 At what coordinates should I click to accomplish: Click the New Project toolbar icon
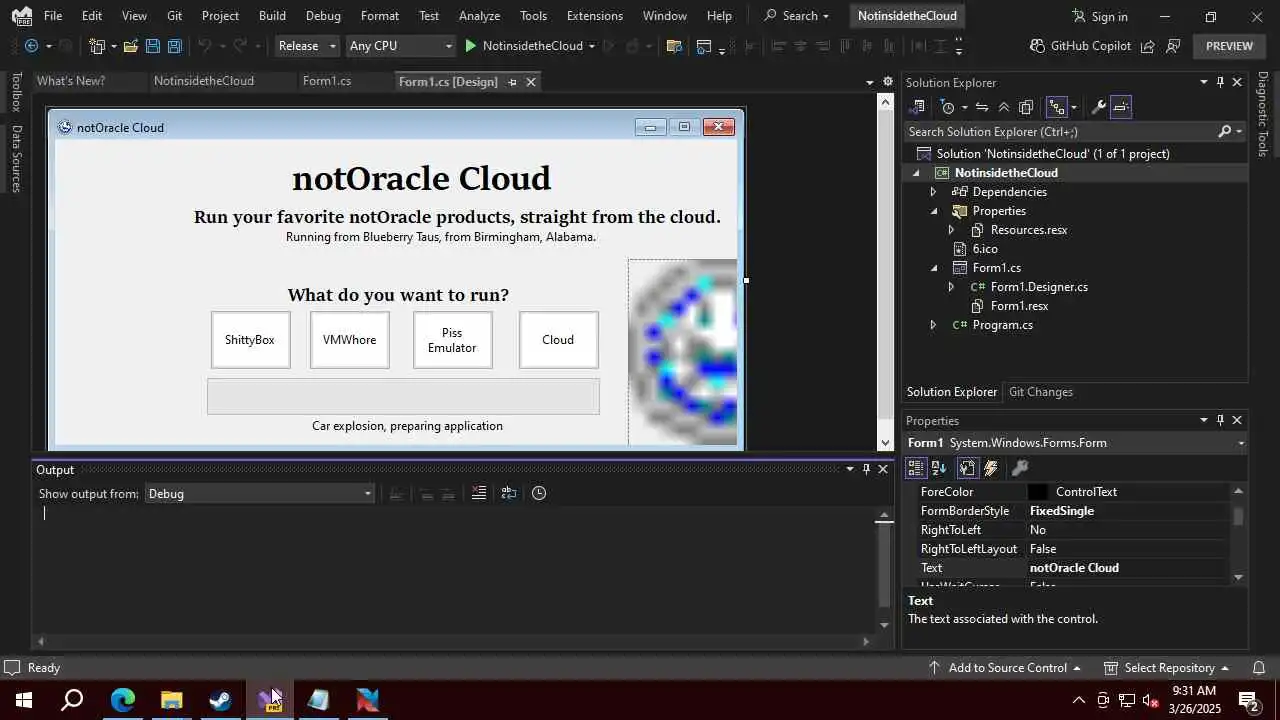[x=97, y=46]
